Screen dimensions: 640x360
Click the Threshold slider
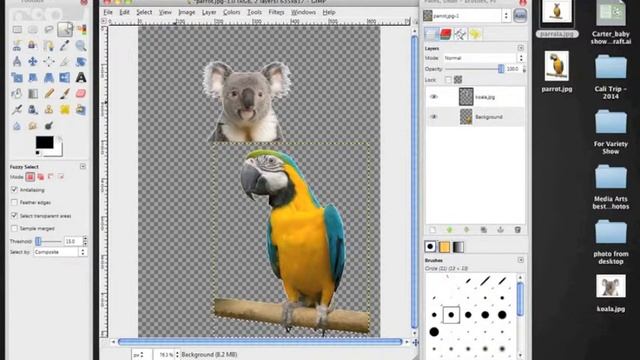pos(48,241)
